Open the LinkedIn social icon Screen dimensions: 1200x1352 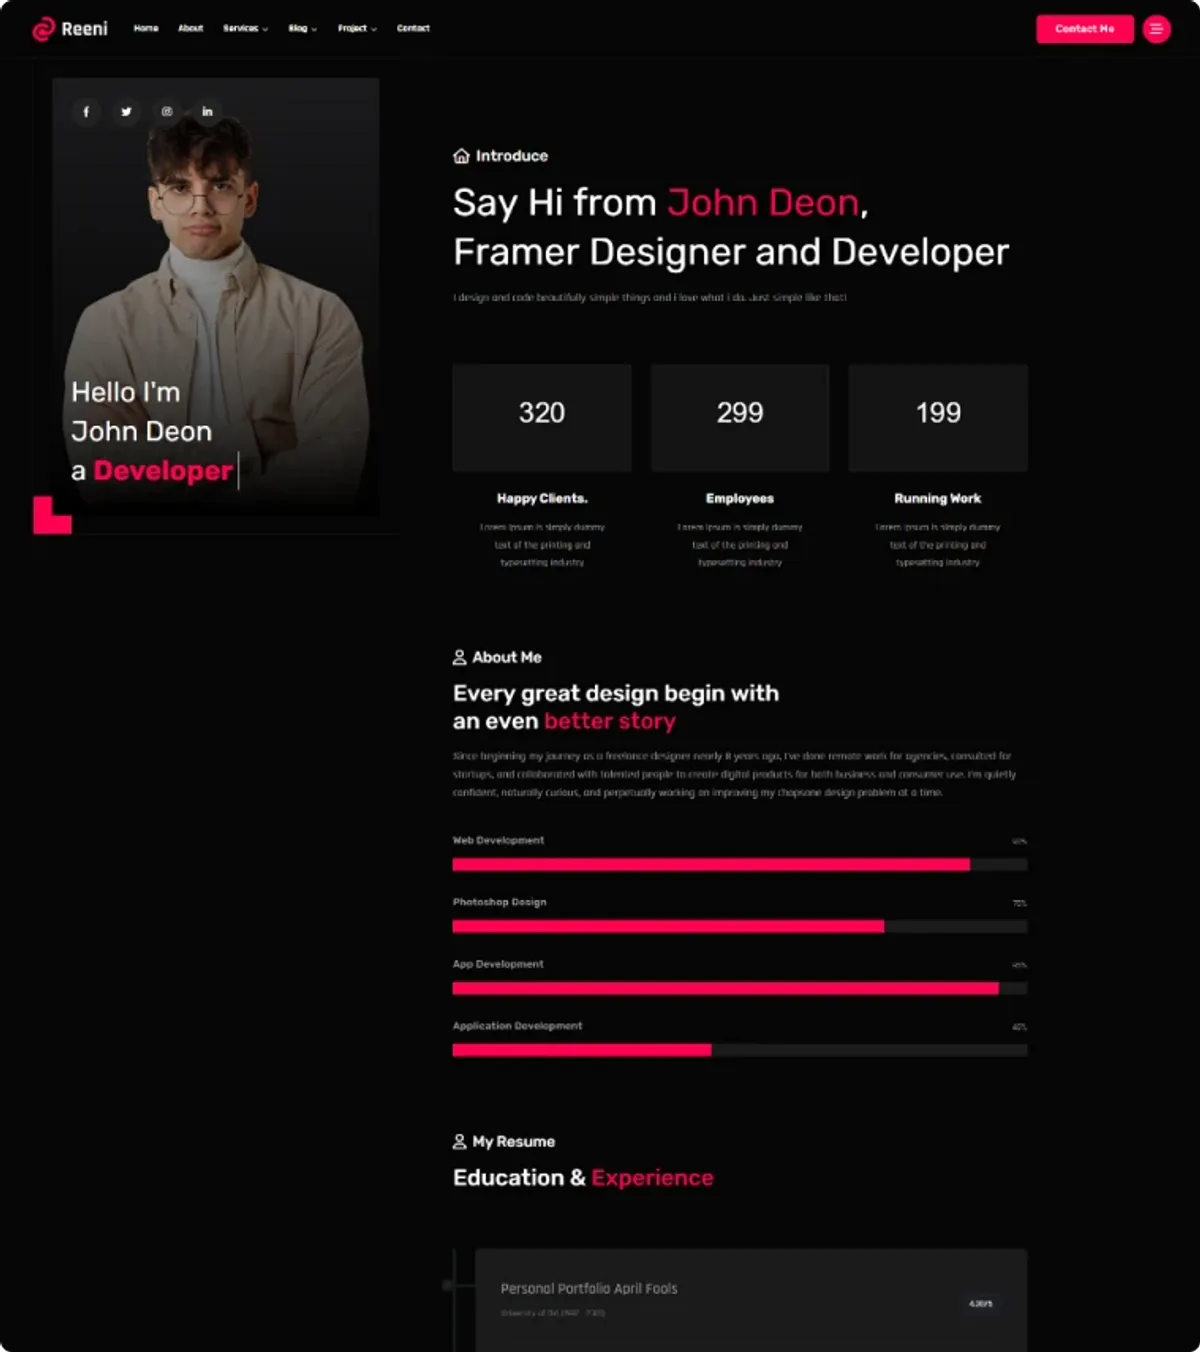207,112
